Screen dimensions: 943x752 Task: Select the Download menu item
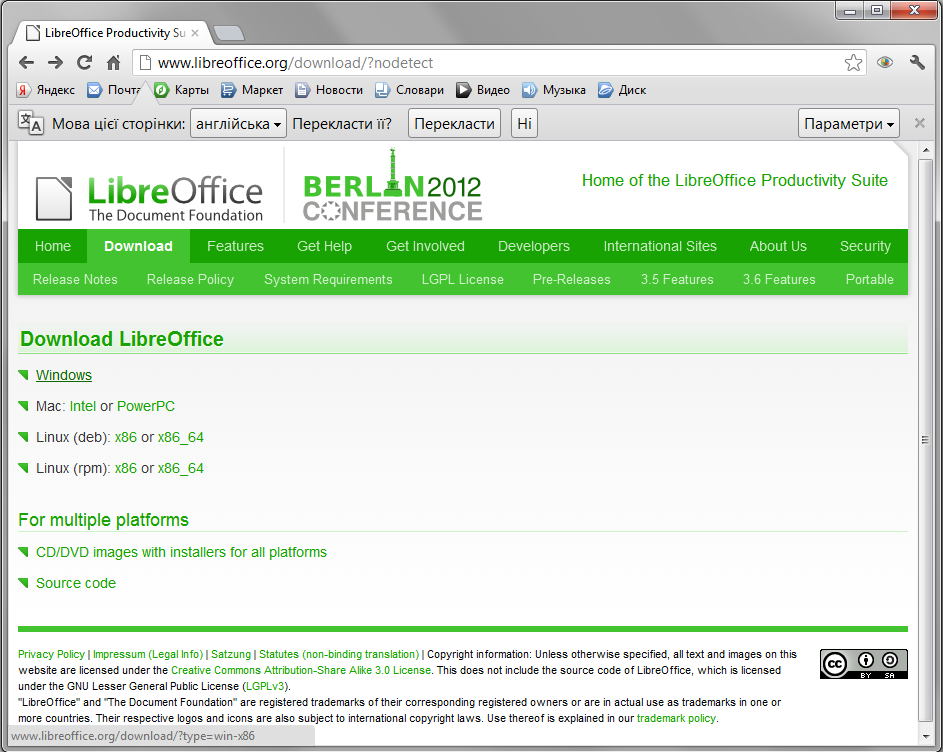pos(138,246)
